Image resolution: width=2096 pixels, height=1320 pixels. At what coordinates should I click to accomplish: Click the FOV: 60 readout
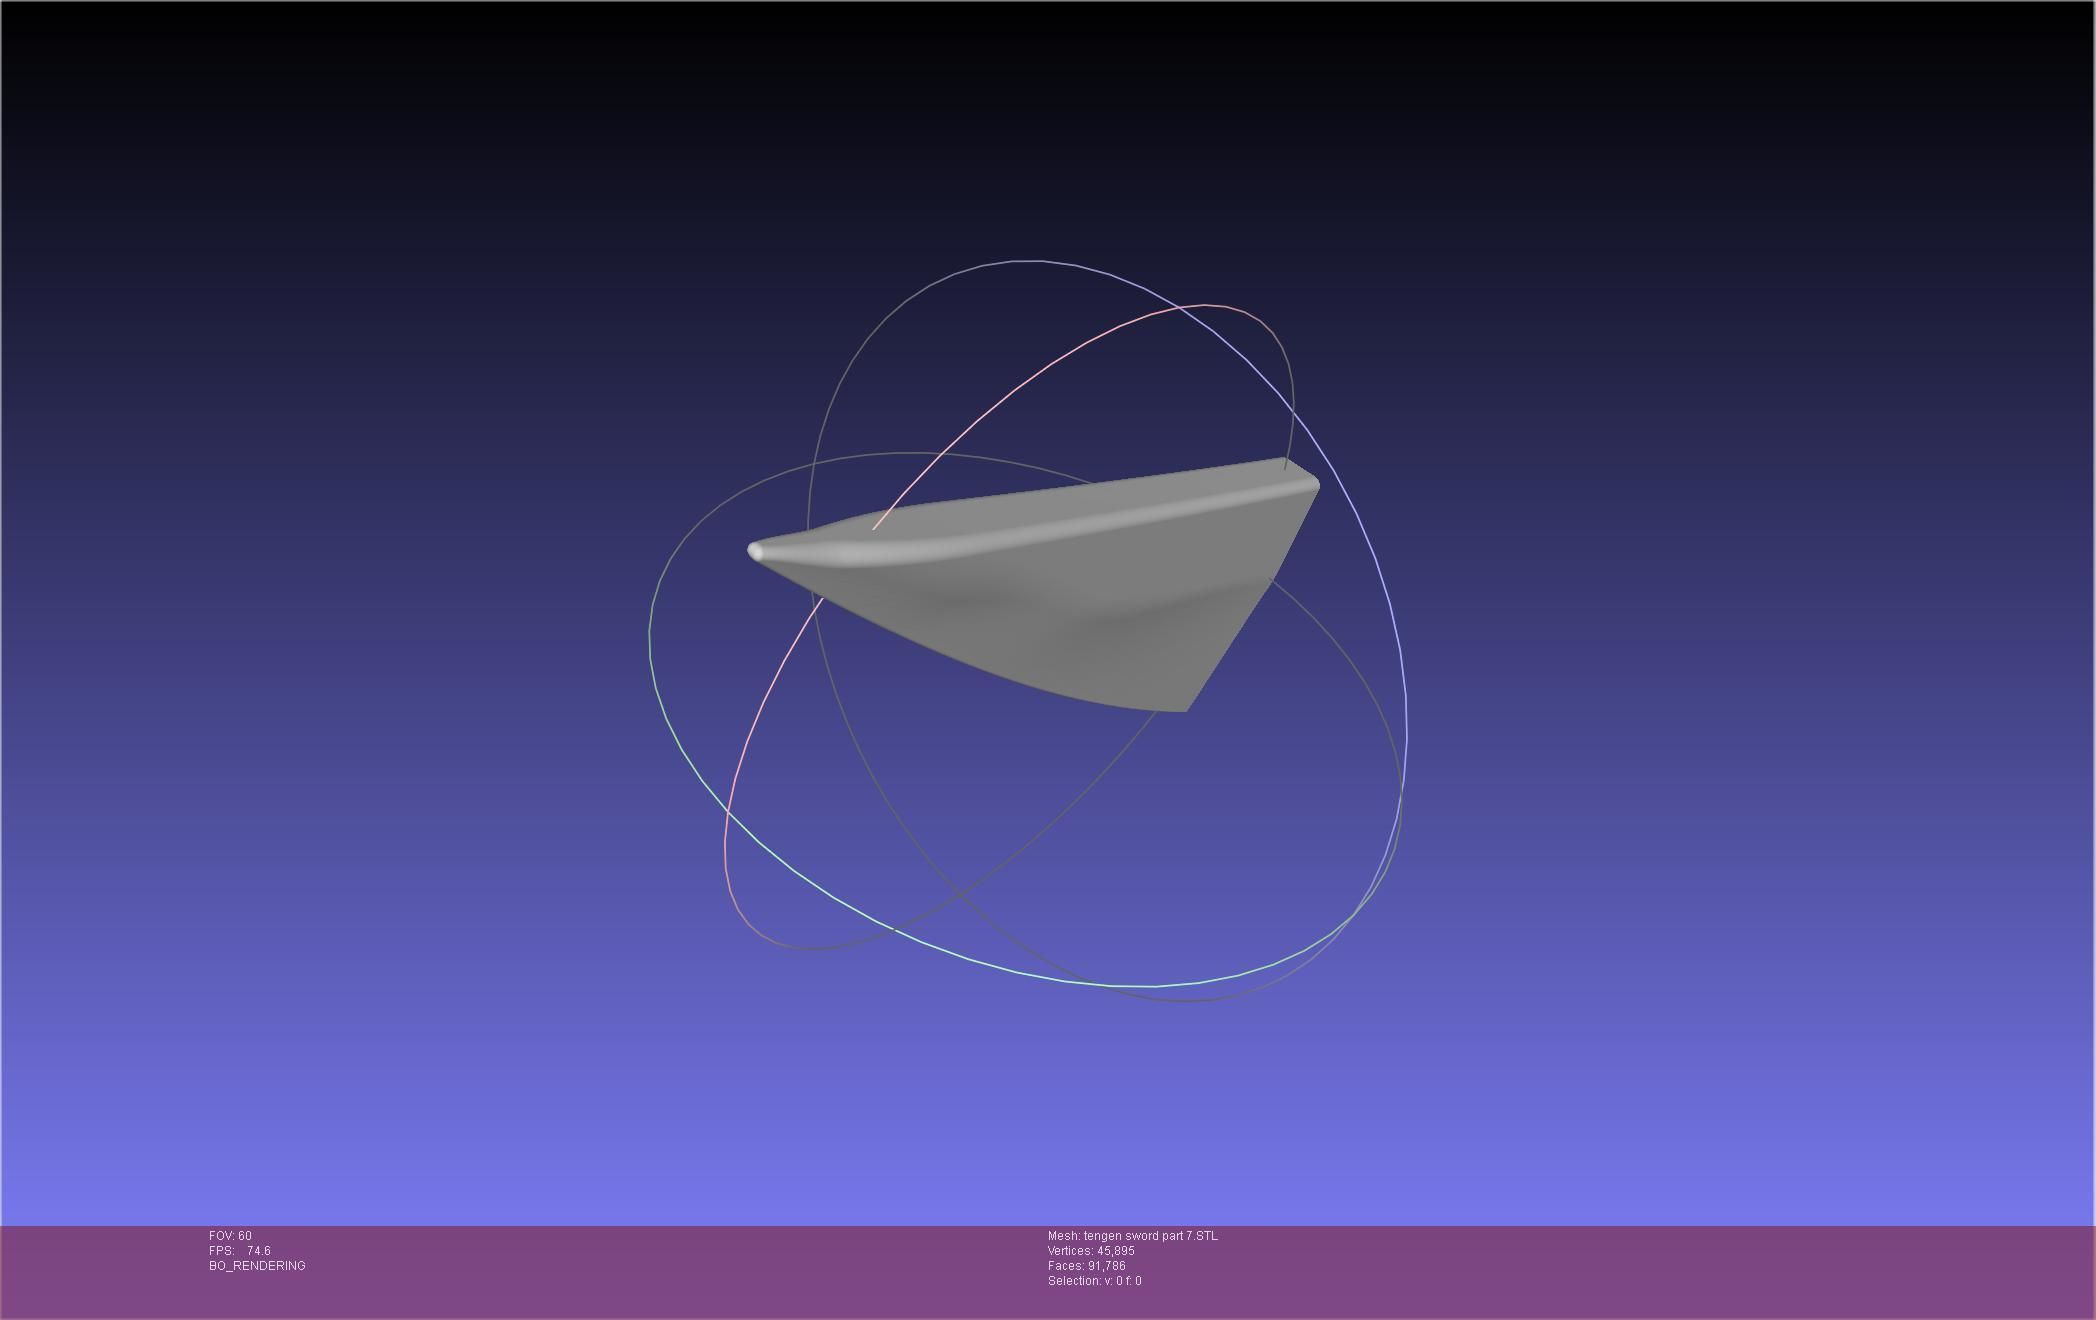point(230,1236)
